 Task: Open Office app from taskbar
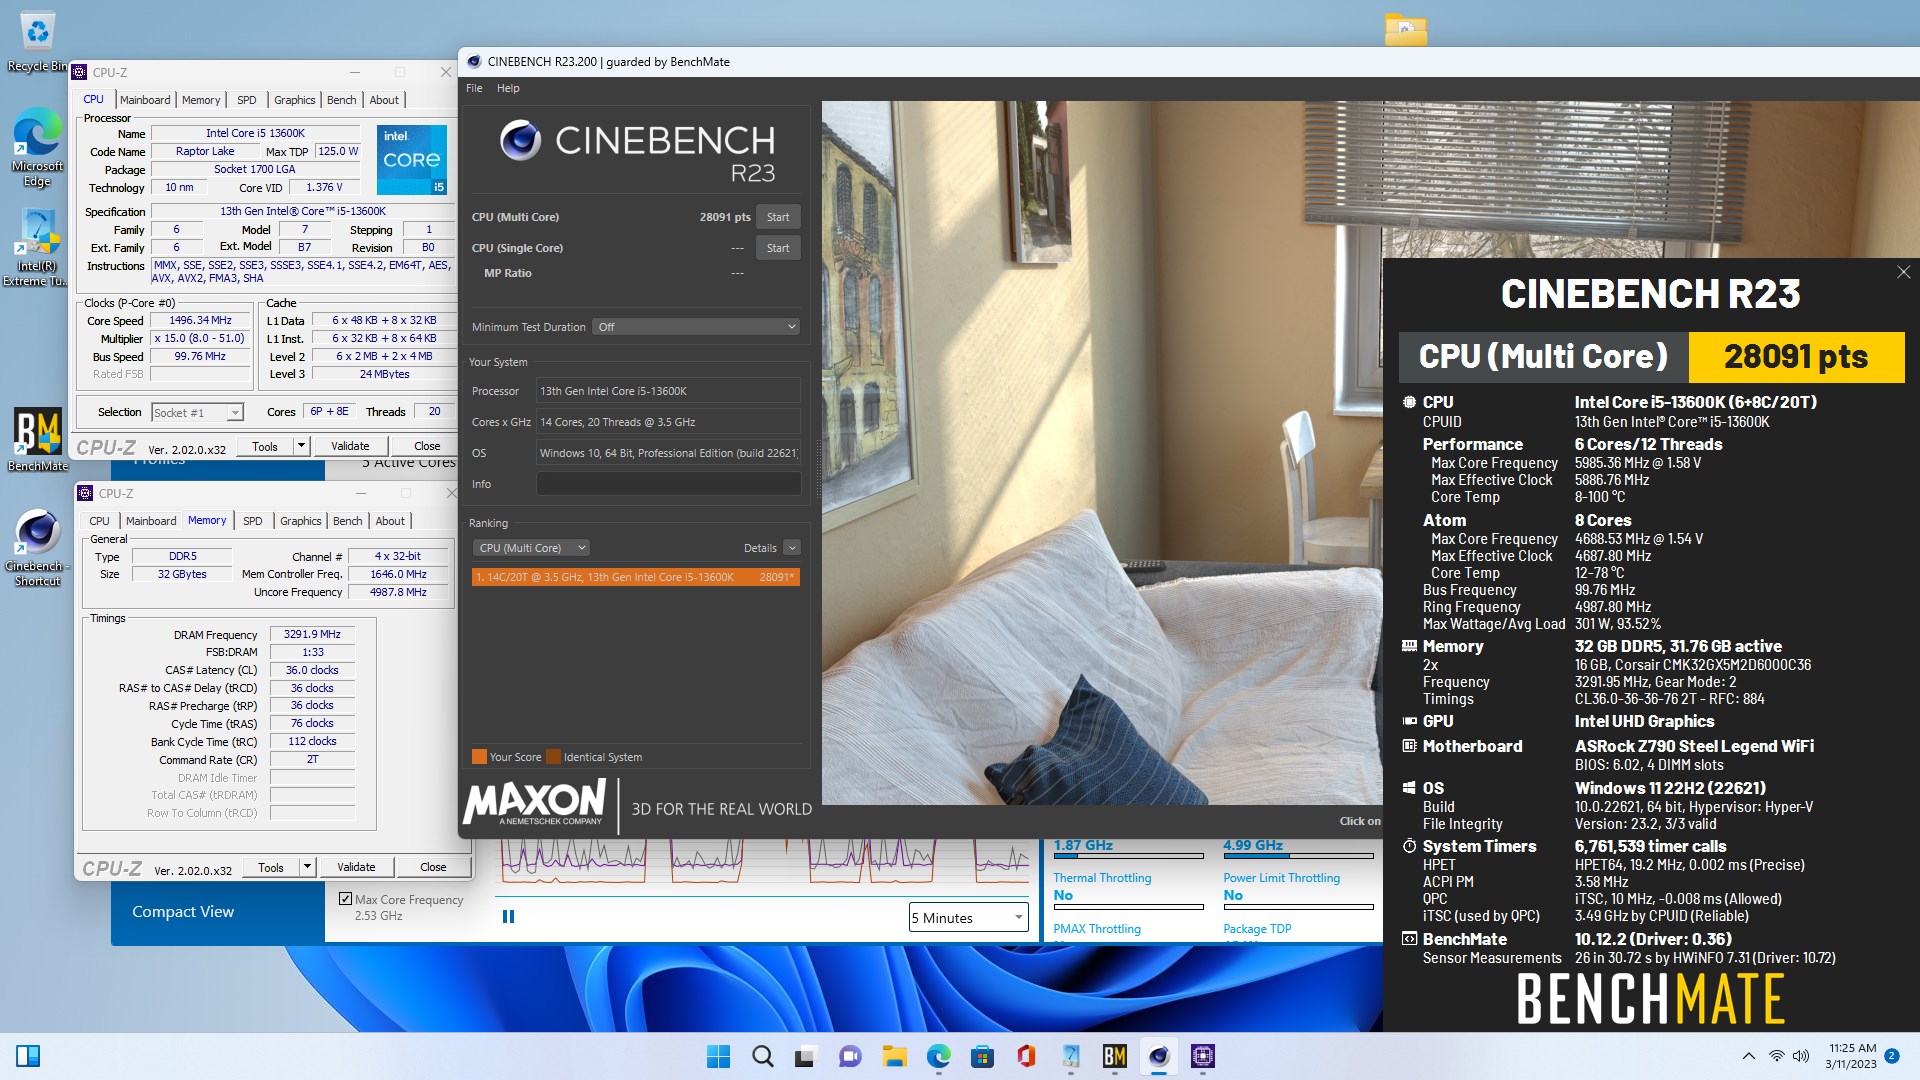click(x=1026, y=1056)
